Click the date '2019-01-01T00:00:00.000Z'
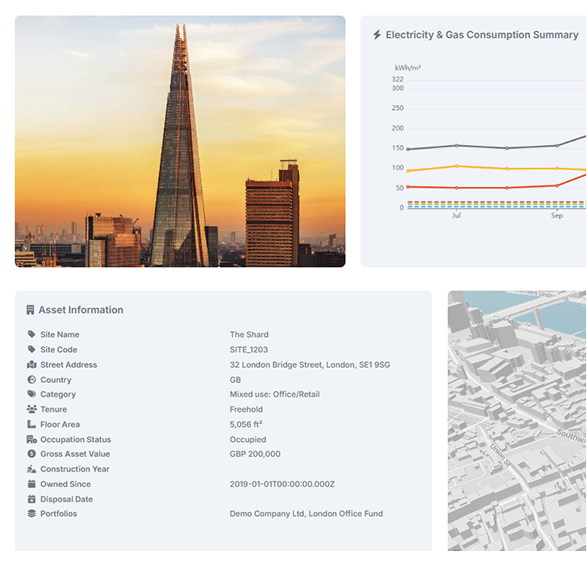 (282, 484)
